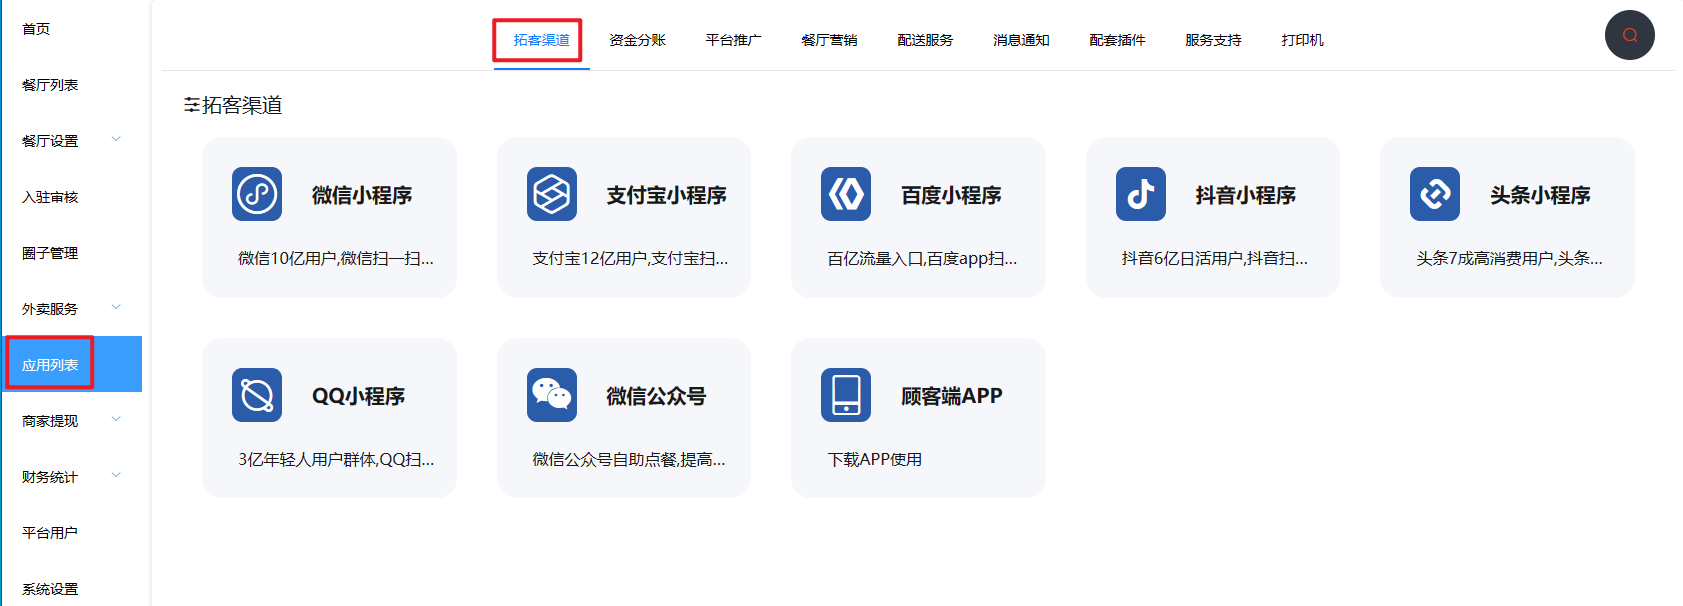Click the Toutiao mini program icon
Screen dimensions: 1683x606
pyautogui.click(x=1435, y=194)
